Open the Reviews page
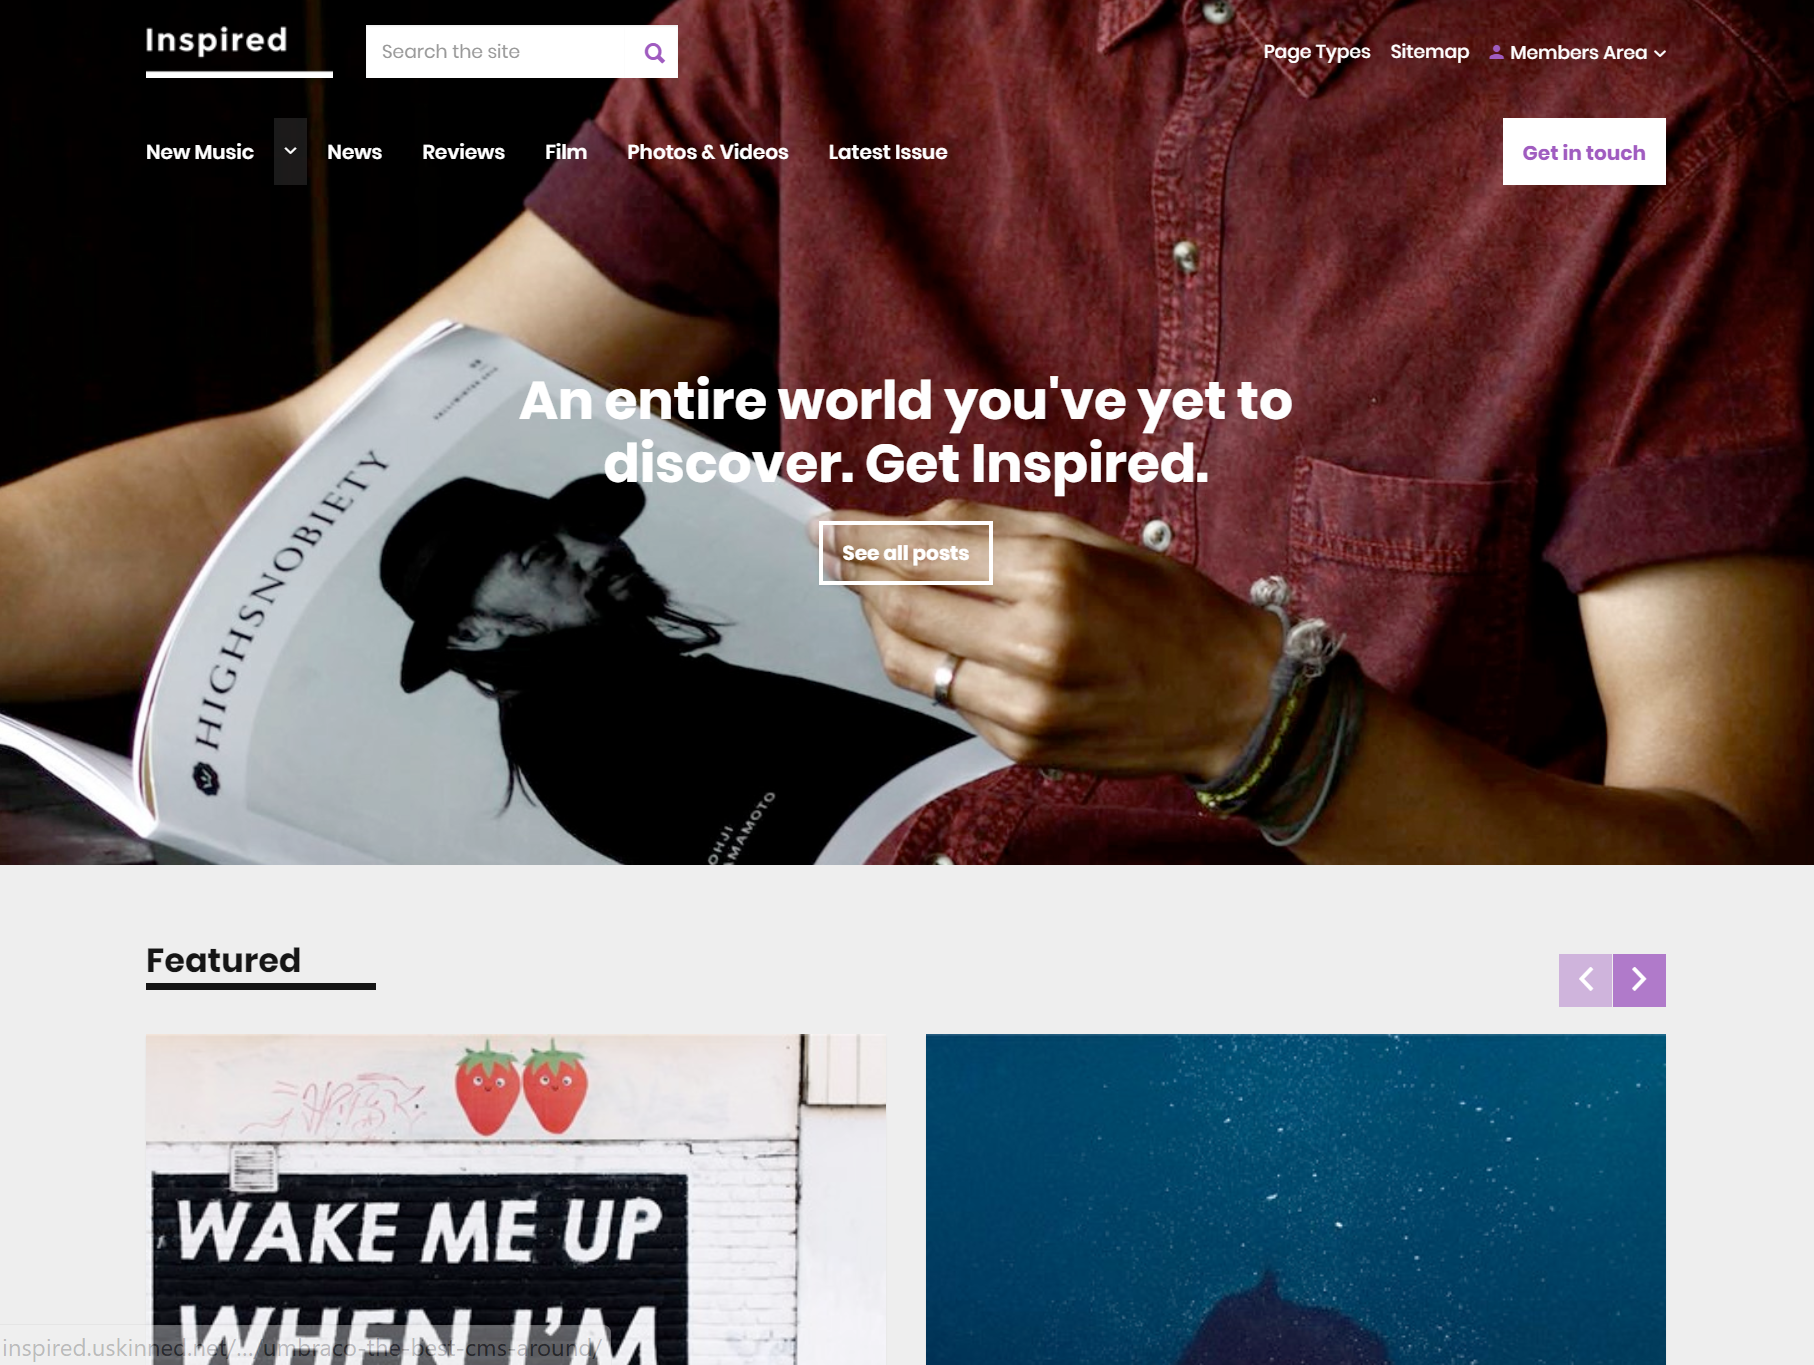This screenshot has height=1365, width=1814. coord(463,152)
